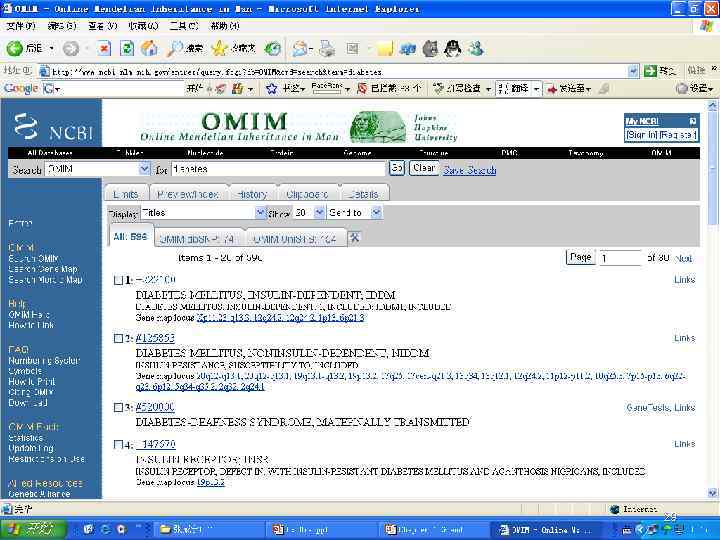The image size is (720, 540).
Task: Click the Go search button
Action: point(397,168)
